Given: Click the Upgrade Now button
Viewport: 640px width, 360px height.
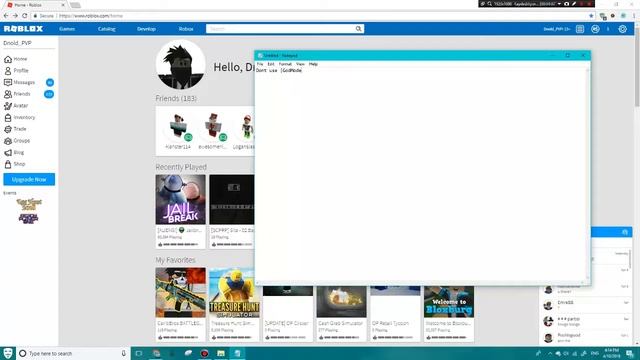Looking at the screenshot, I should click(x=29, y=179).
